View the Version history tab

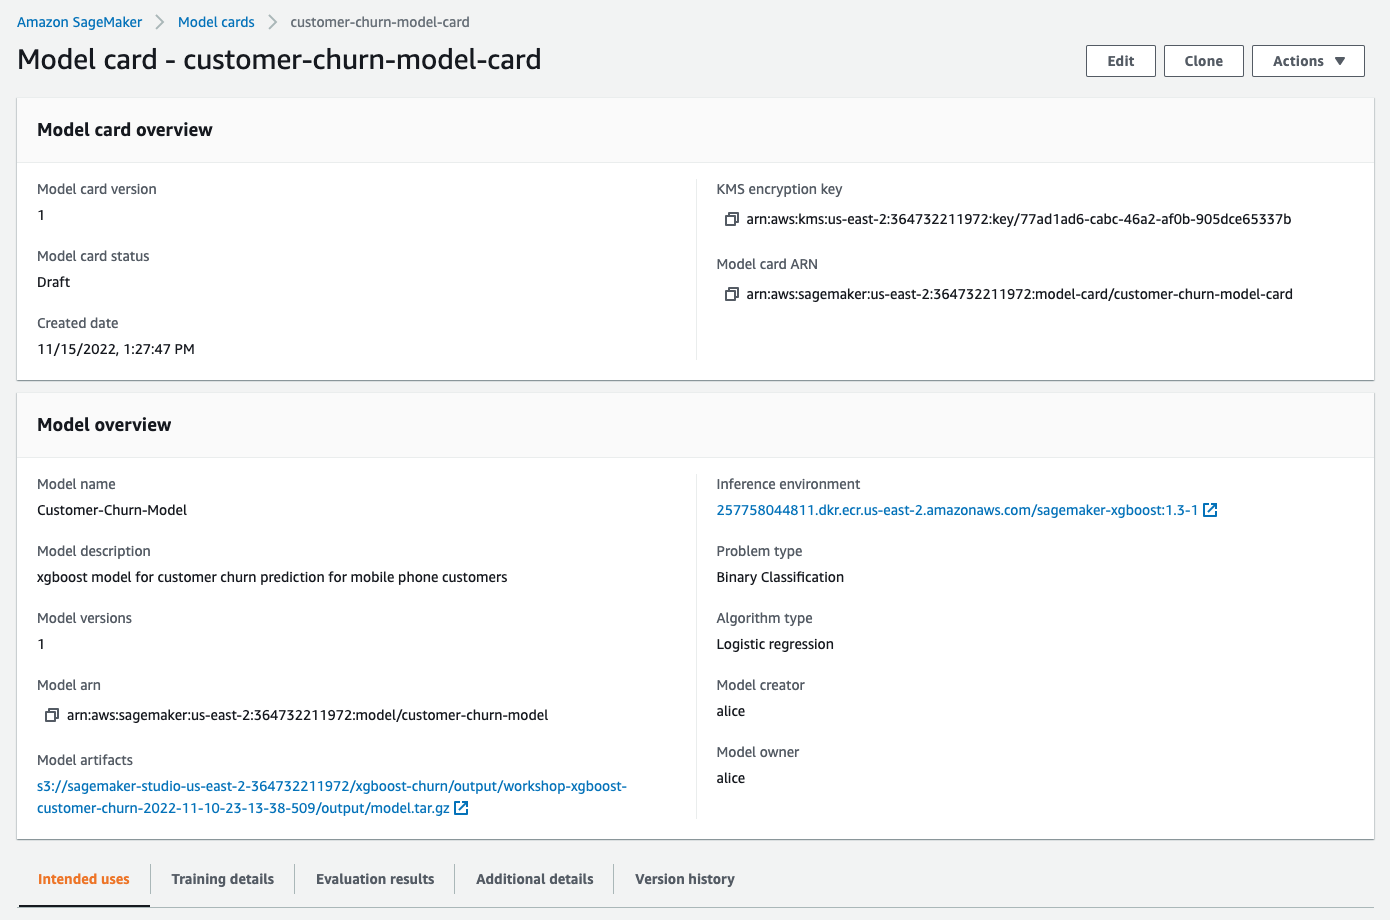(x=684, y=879)
